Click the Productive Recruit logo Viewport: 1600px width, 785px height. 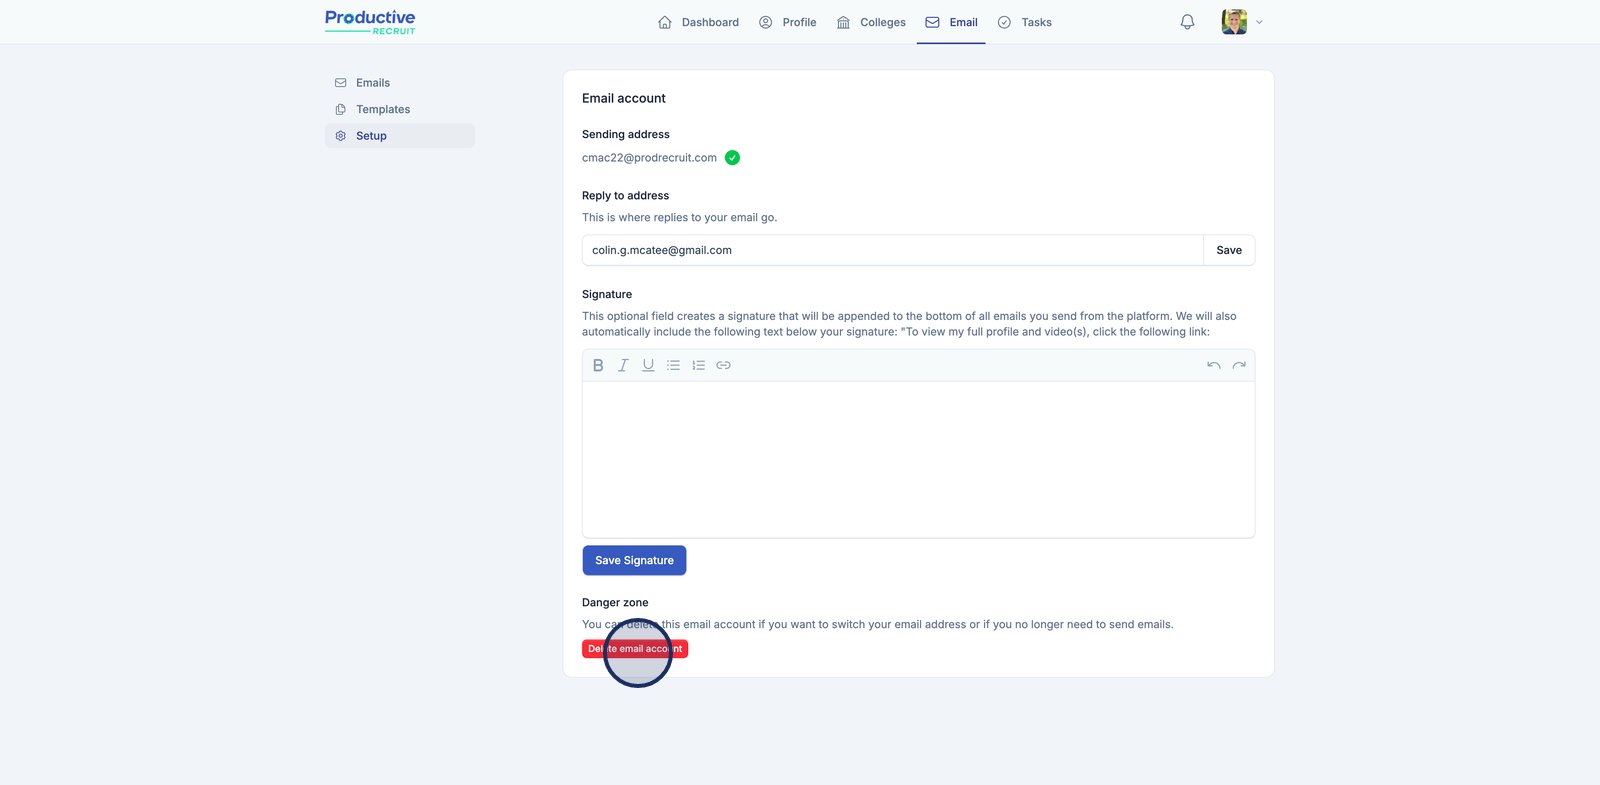click(x=370, y=22)
